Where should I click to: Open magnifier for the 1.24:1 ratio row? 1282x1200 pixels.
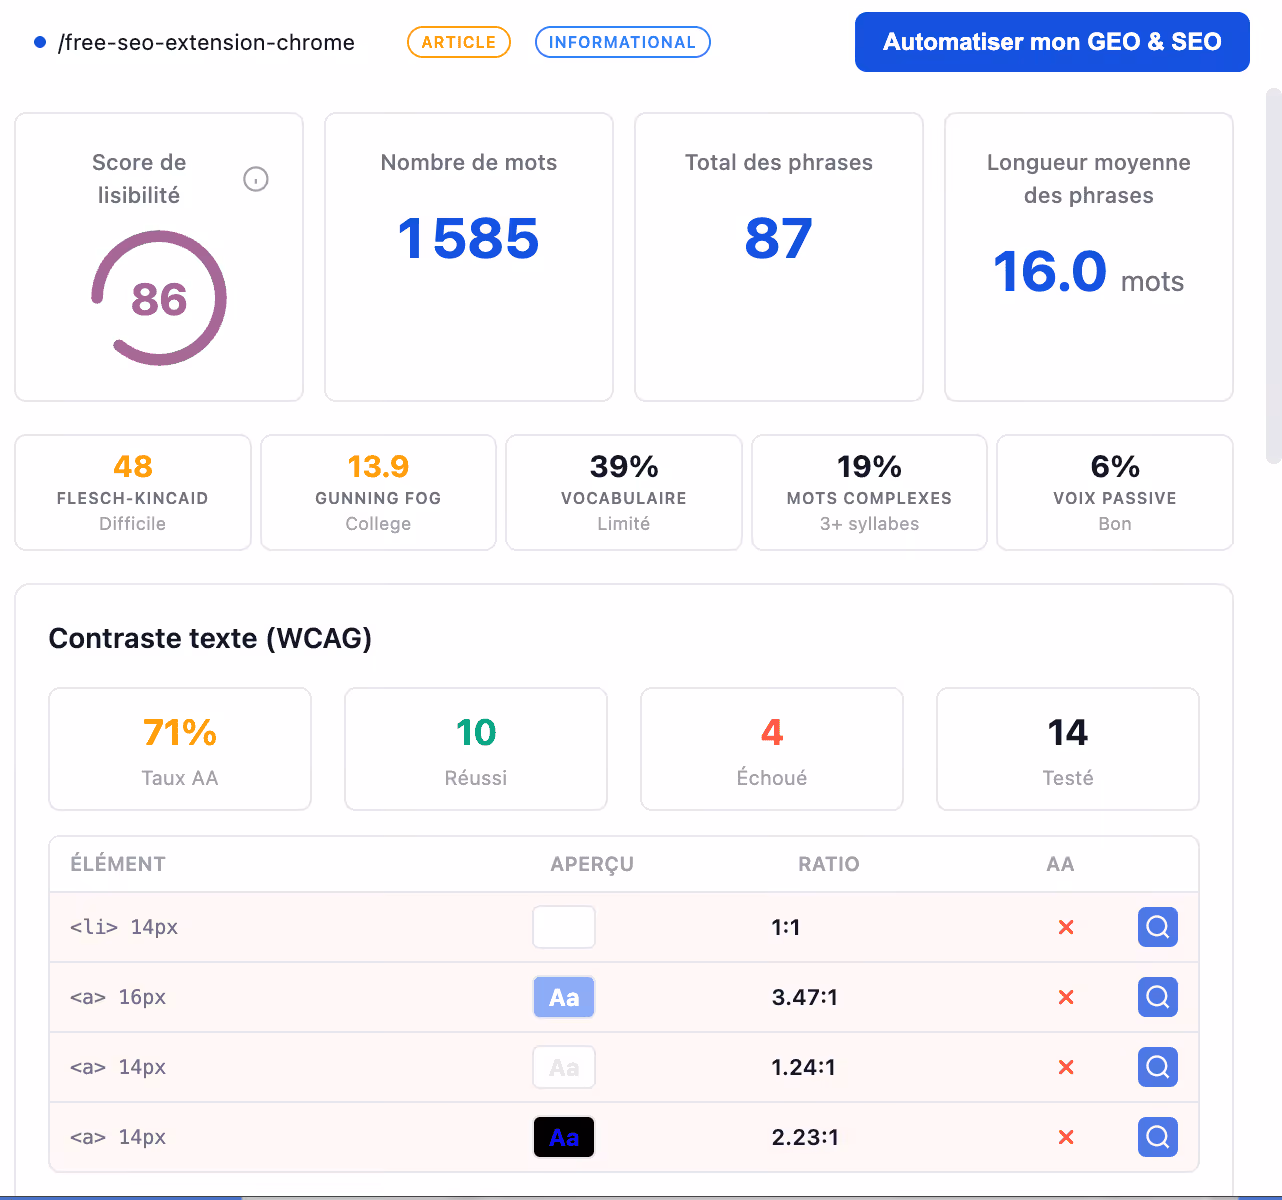tap(1158, 1067)
